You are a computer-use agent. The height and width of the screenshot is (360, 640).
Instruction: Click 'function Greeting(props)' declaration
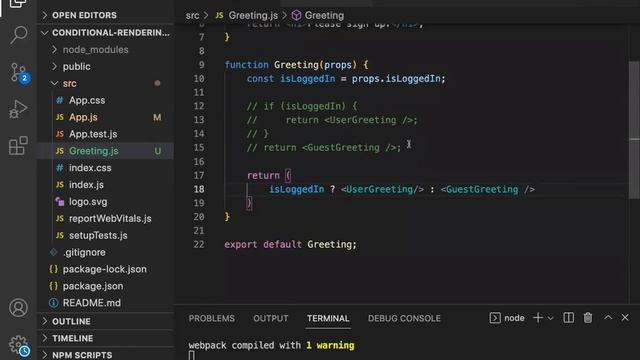pos(296,65)
